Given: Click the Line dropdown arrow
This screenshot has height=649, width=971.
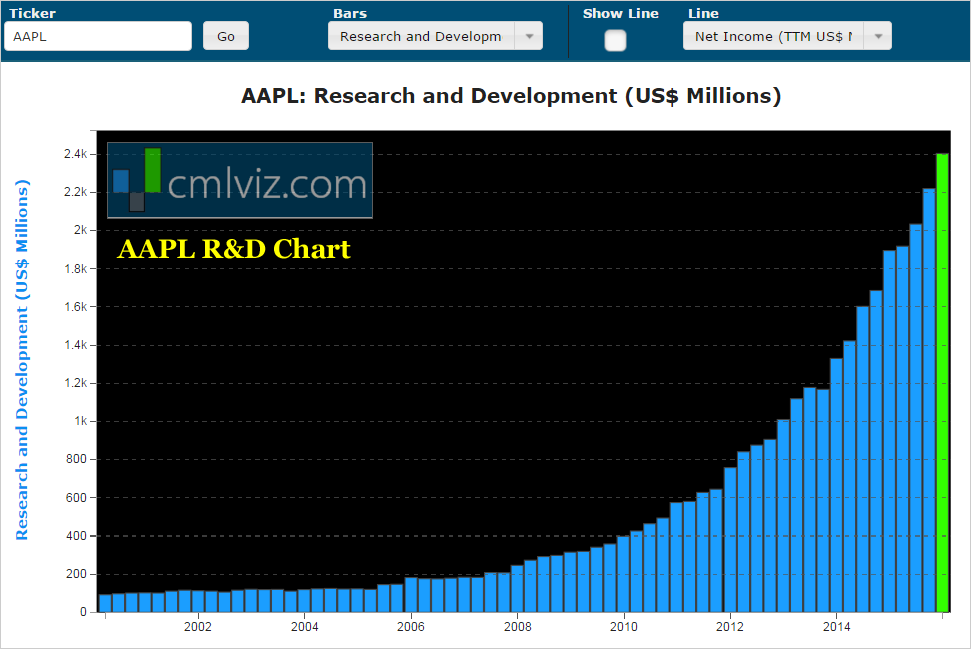Looking at the screenshot, I should (x=878, y=36).
